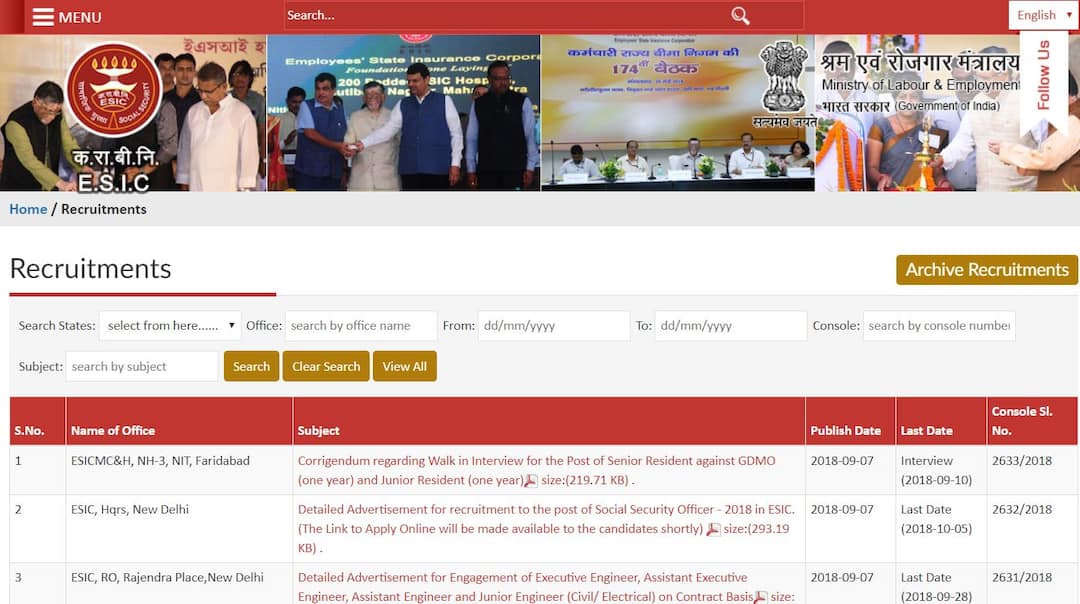Click console number 2631/2018
Viewport: 1080px width, 604px height.
point(1022,577)
